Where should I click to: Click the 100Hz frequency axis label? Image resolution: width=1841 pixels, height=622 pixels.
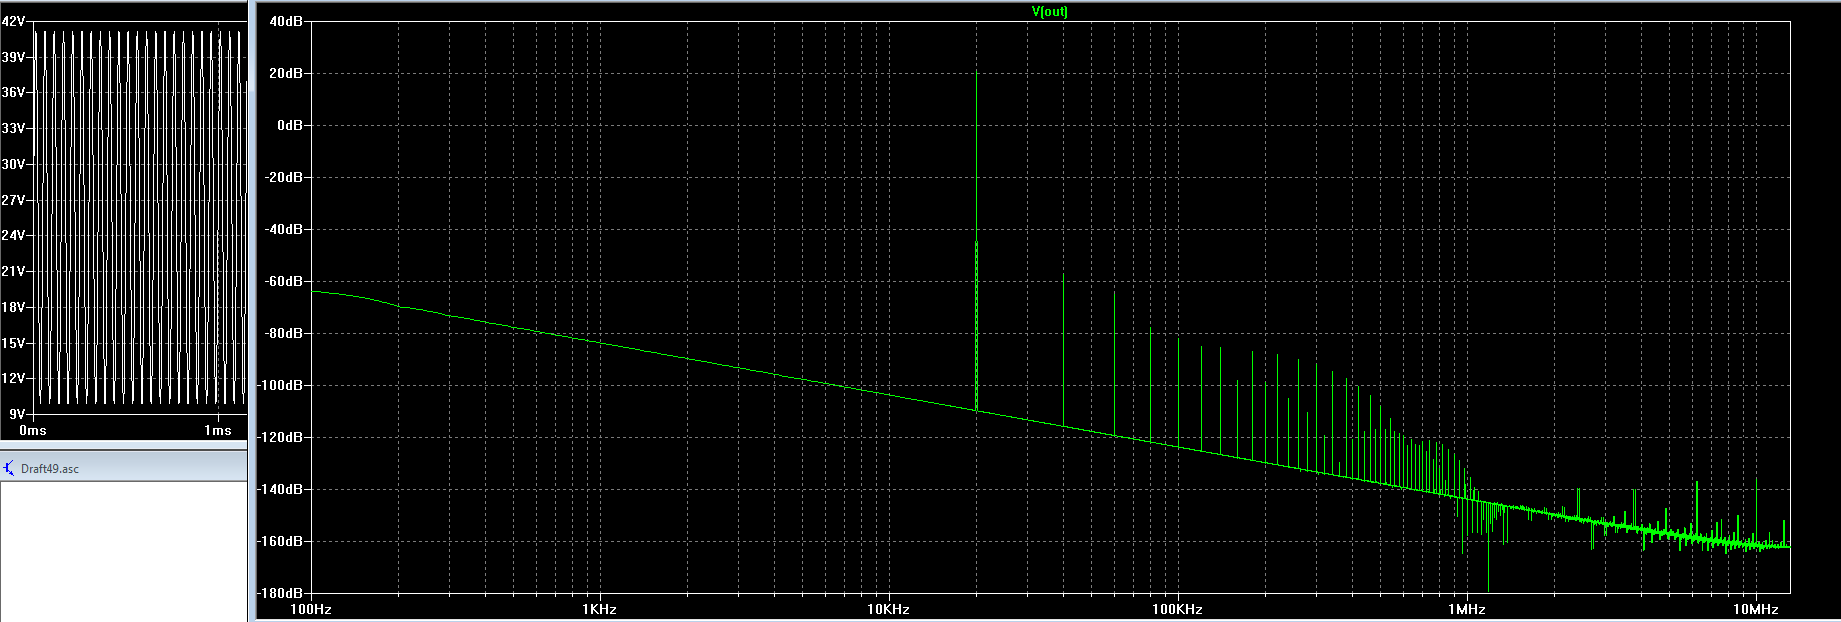coord(311,609)
